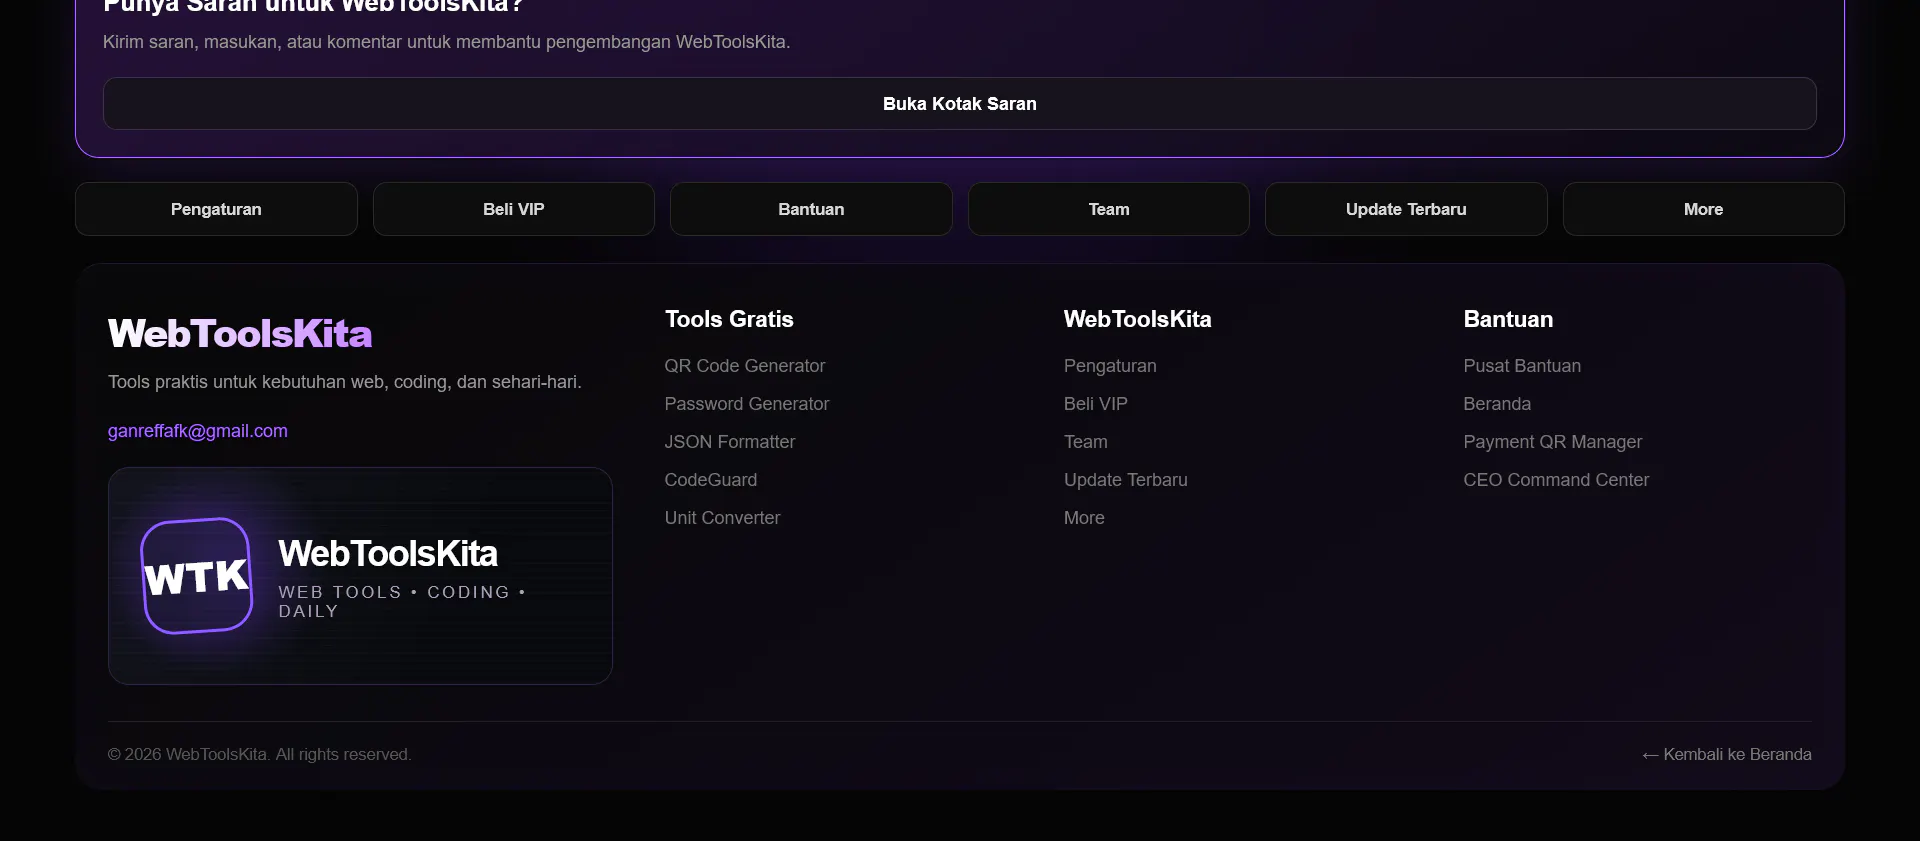The width and height of the screenshot is (1920, 841).
Task: Open the Pusat Bantuan link
Action: pos(1522,366)
